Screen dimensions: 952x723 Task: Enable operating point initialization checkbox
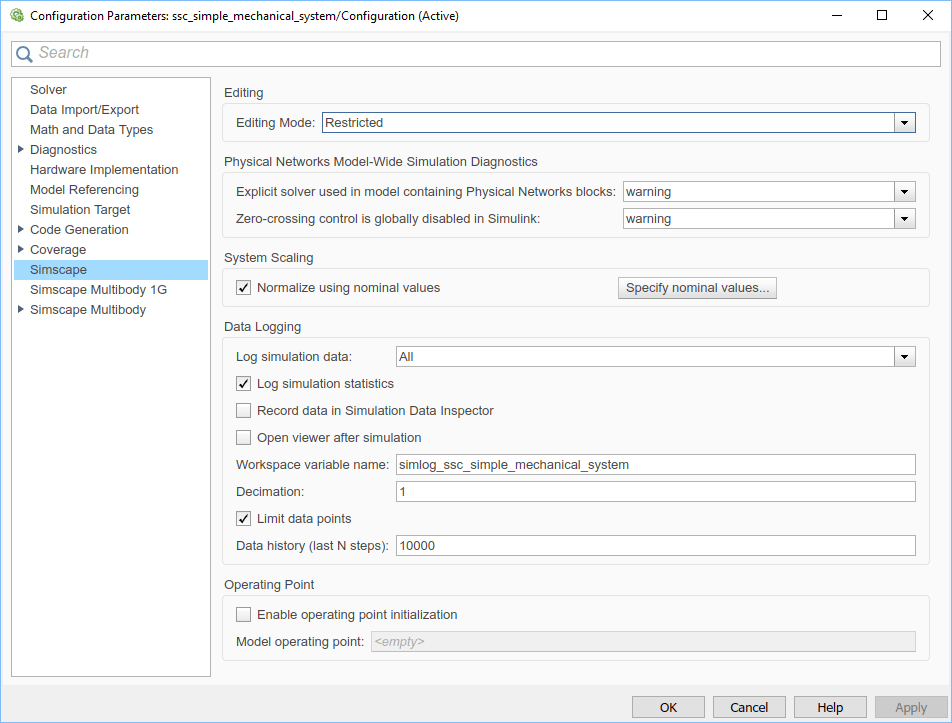pyautogui.click(x=243, y=614)
